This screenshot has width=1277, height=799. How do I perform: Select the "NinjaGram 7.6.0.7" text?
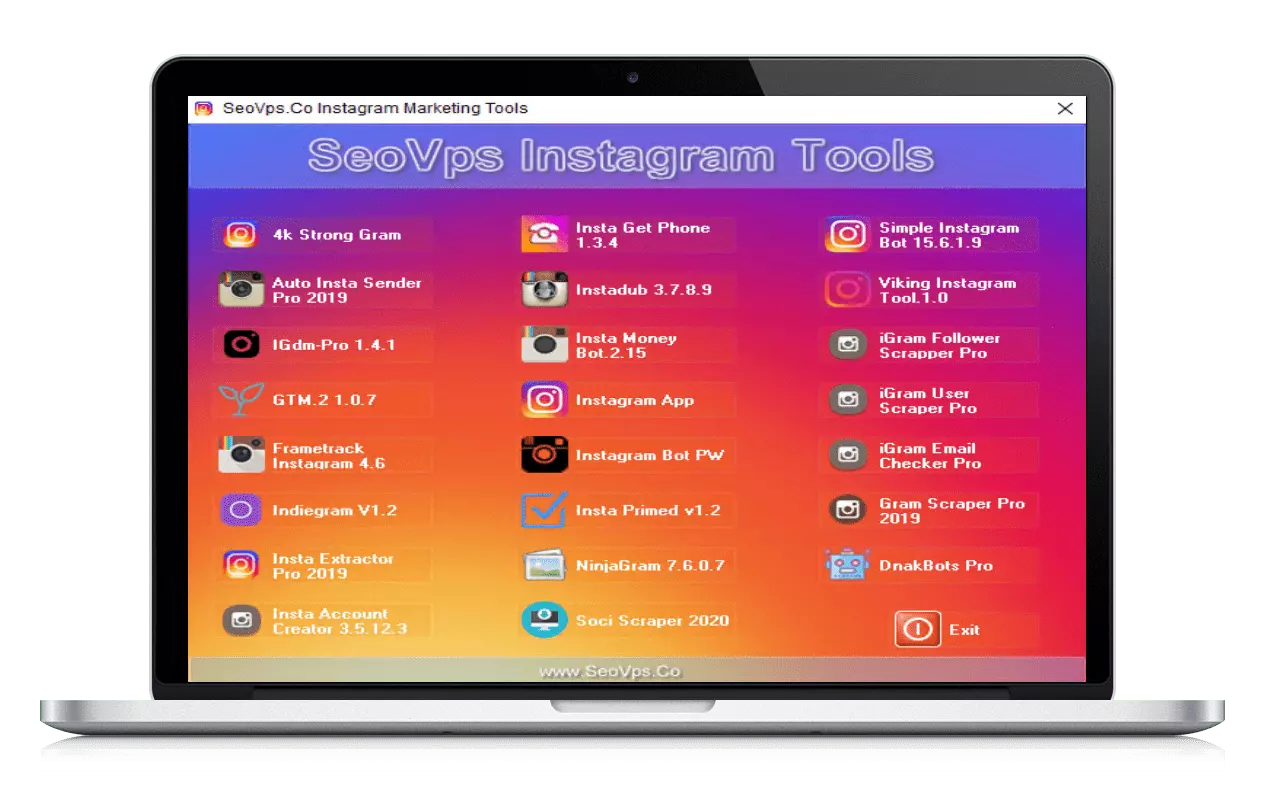pyautogui.click(x=650, y=565)
